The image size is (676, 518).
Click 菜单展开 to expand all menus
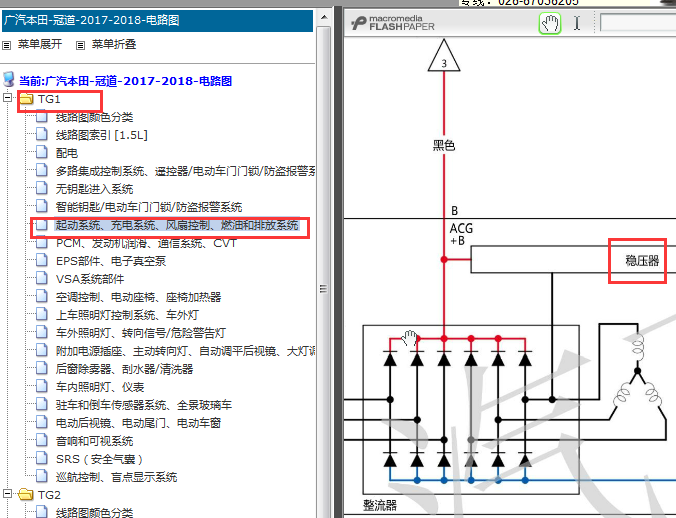[40, 44]
